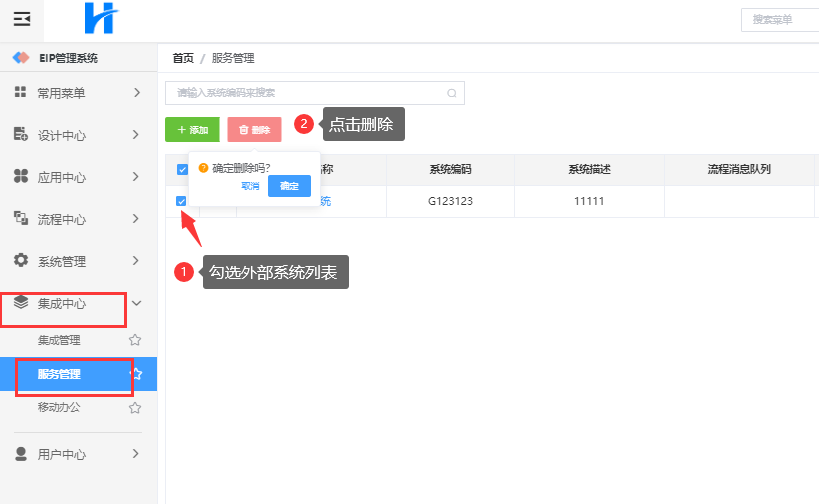Click the EIP管理系统 diamond icon

tap(21, 57)
